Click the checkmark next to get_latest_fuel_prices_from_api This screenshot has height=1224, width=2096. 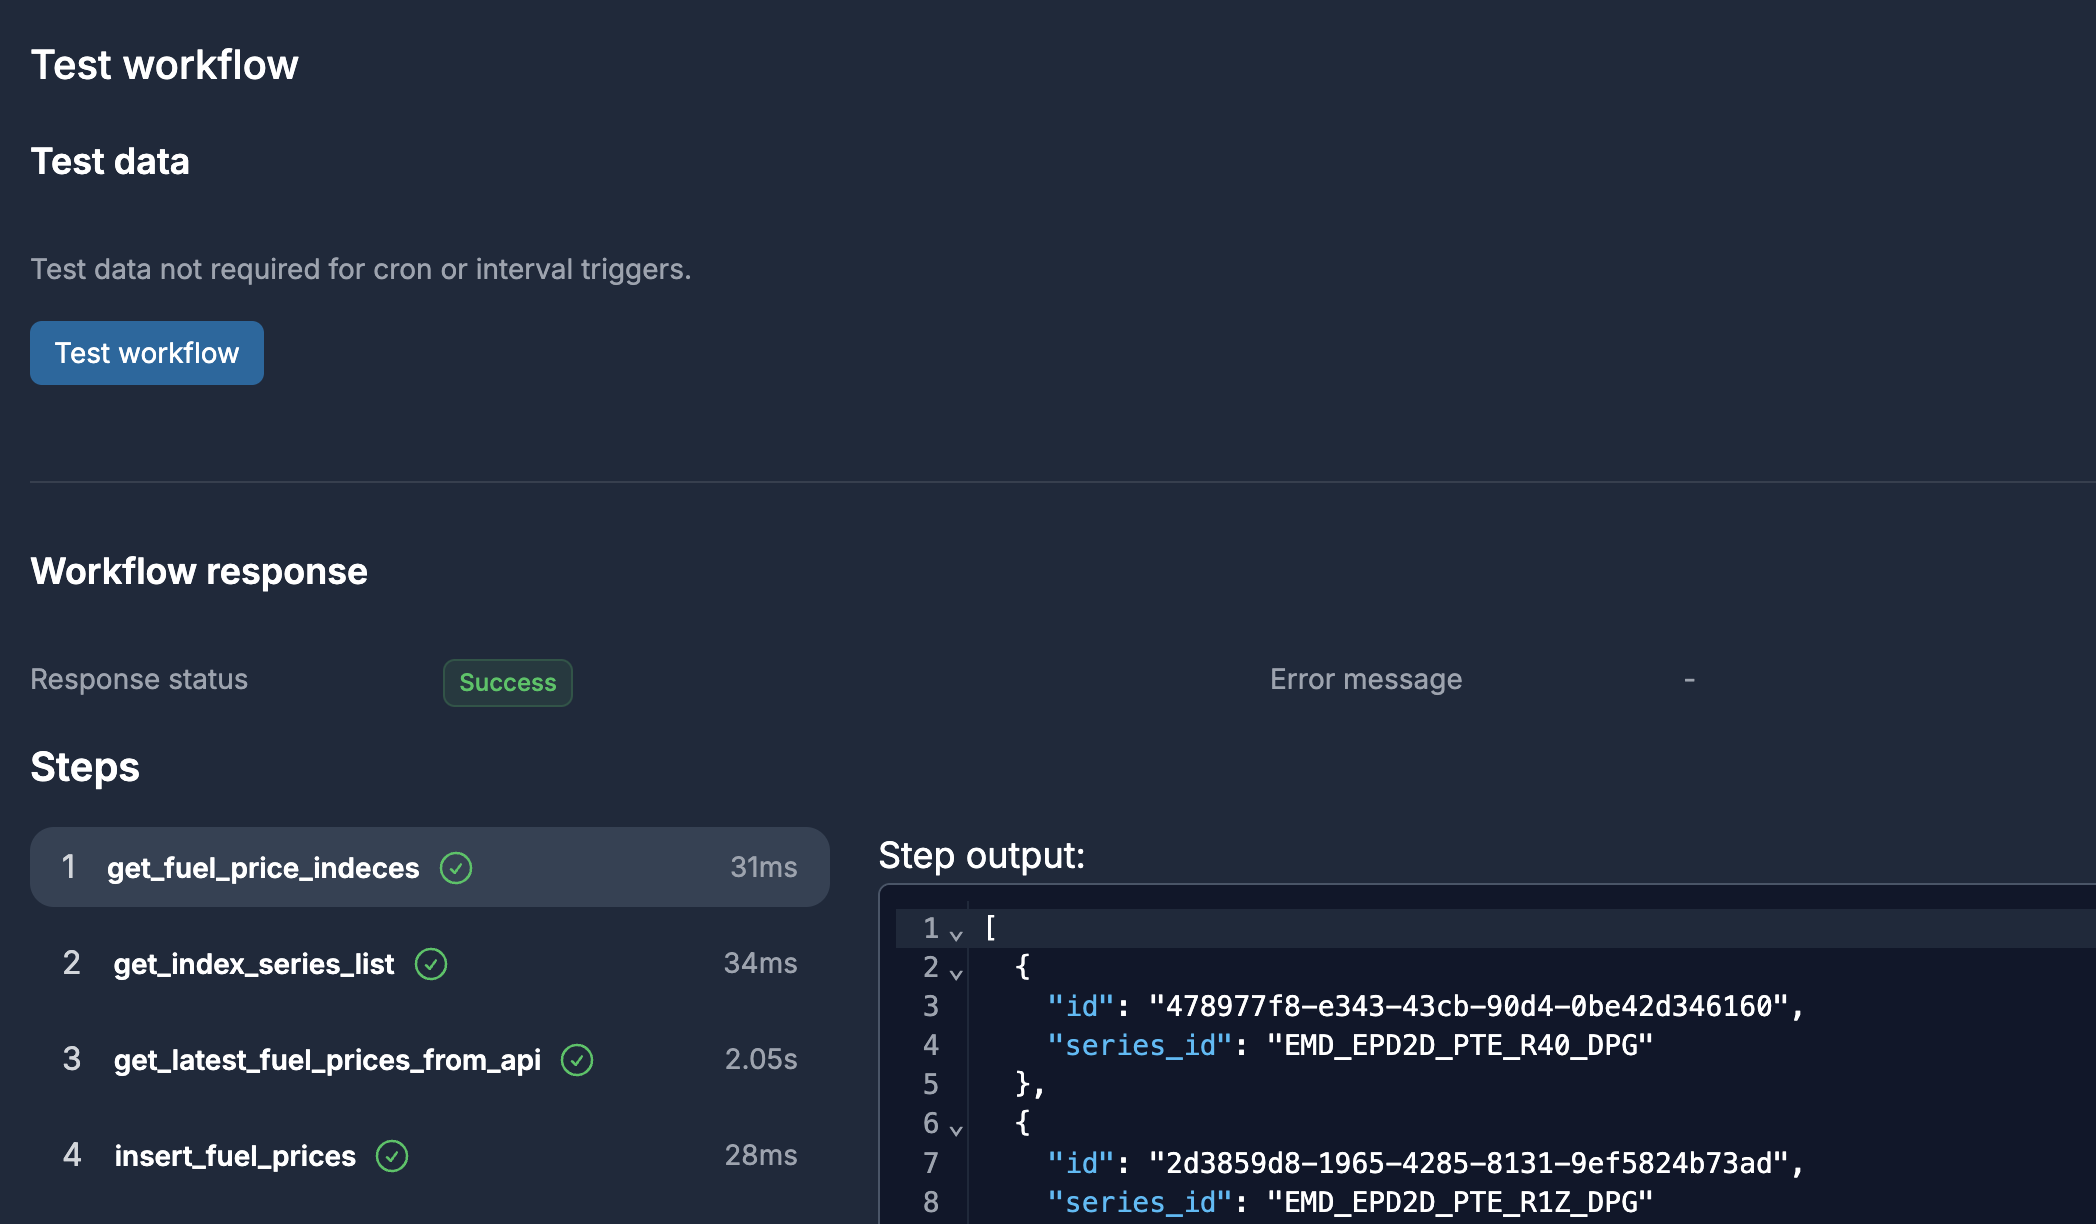(x=577, y=1060)
